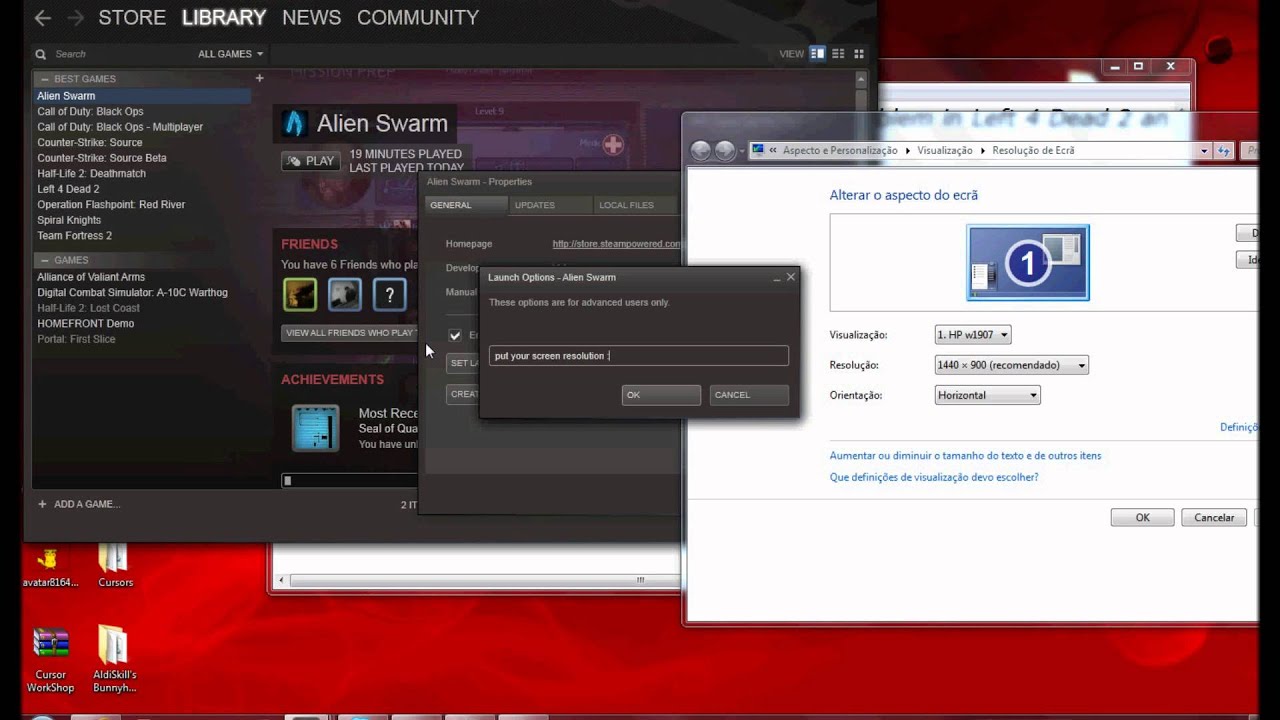The image size is (1280, 720).
Task: Switch to UPDATES tab in Properties
Action: 549,205
